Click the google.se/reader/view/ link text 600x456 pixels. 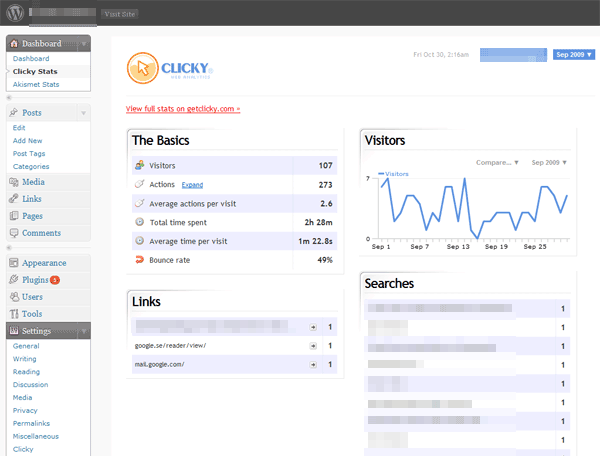click(x=170, y=346)
